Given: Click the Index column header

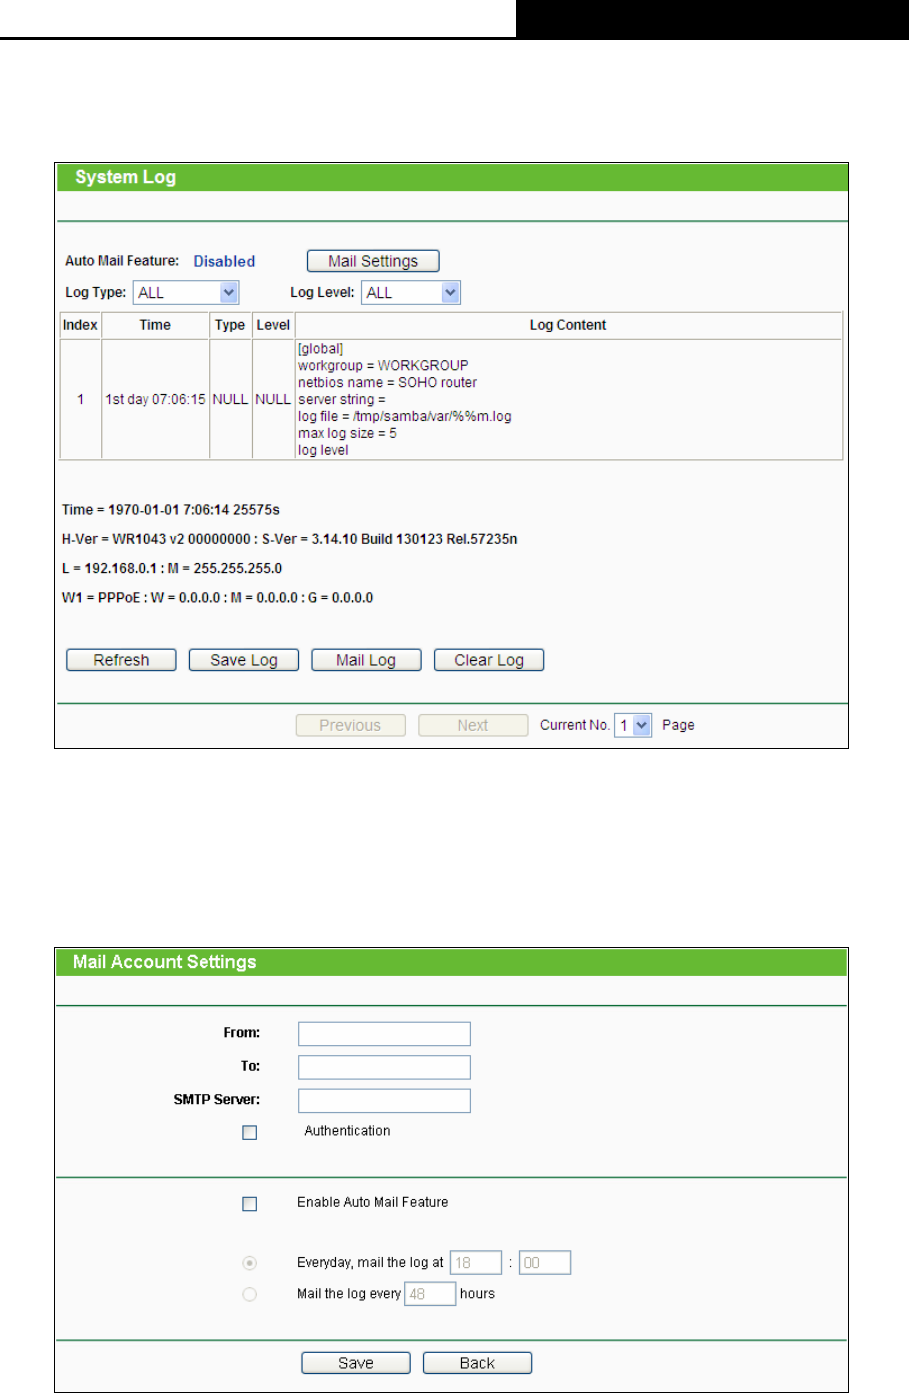Looking at the screenshot, I should [80, 325].
